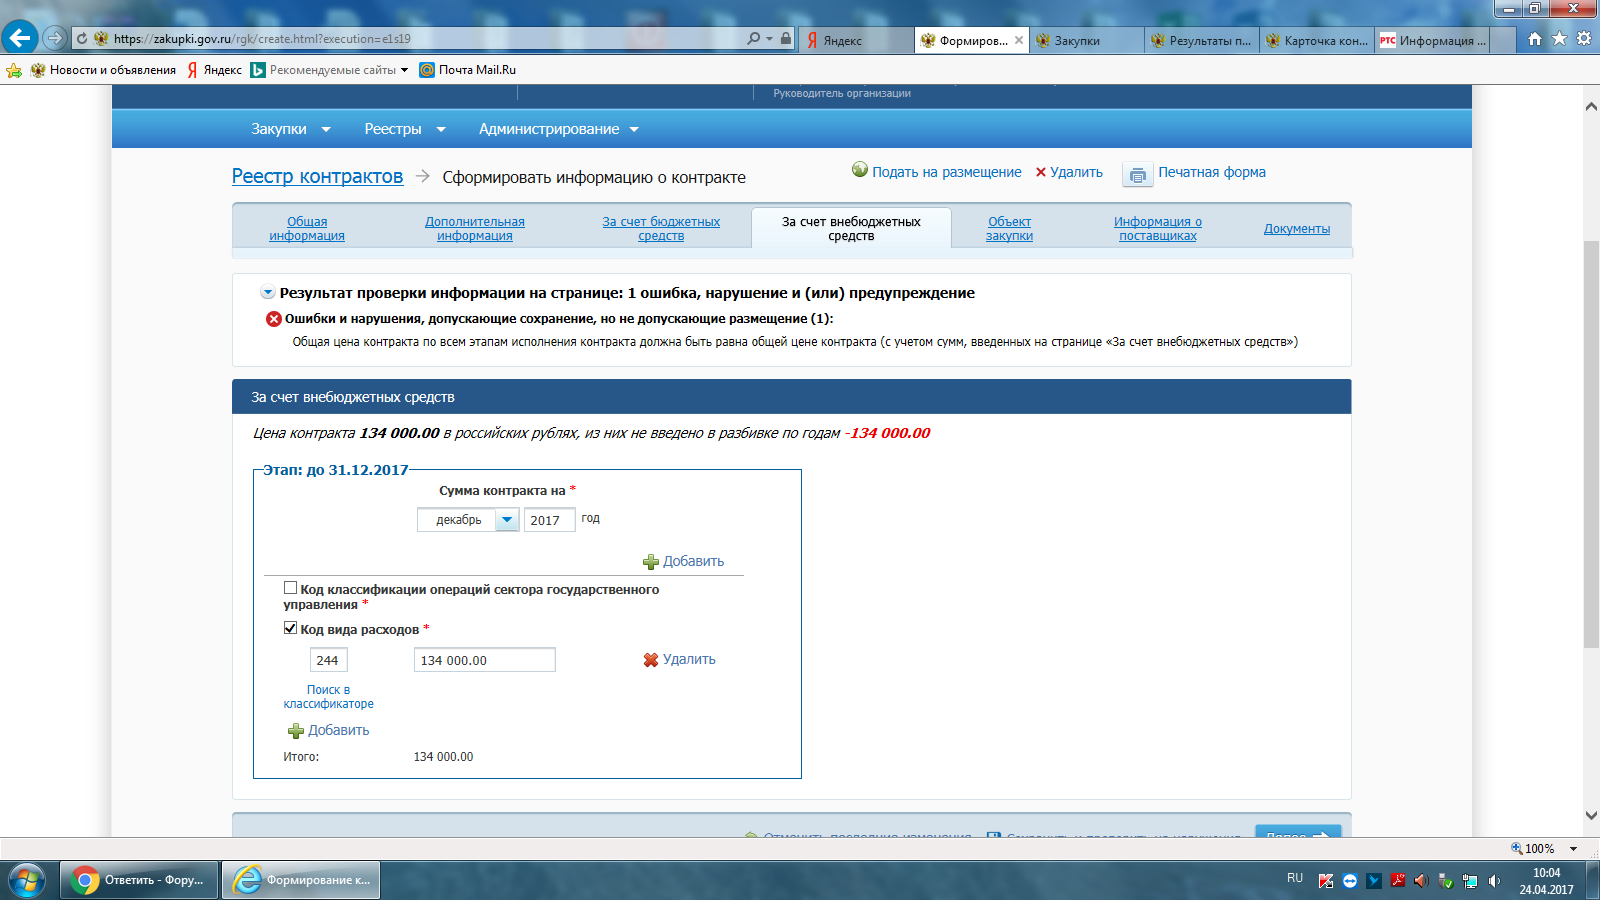Click the red cross next to 134 000.00 row
Viewport: 1600px width, 900px height.
pyautogui.click(x=651, y=660)
